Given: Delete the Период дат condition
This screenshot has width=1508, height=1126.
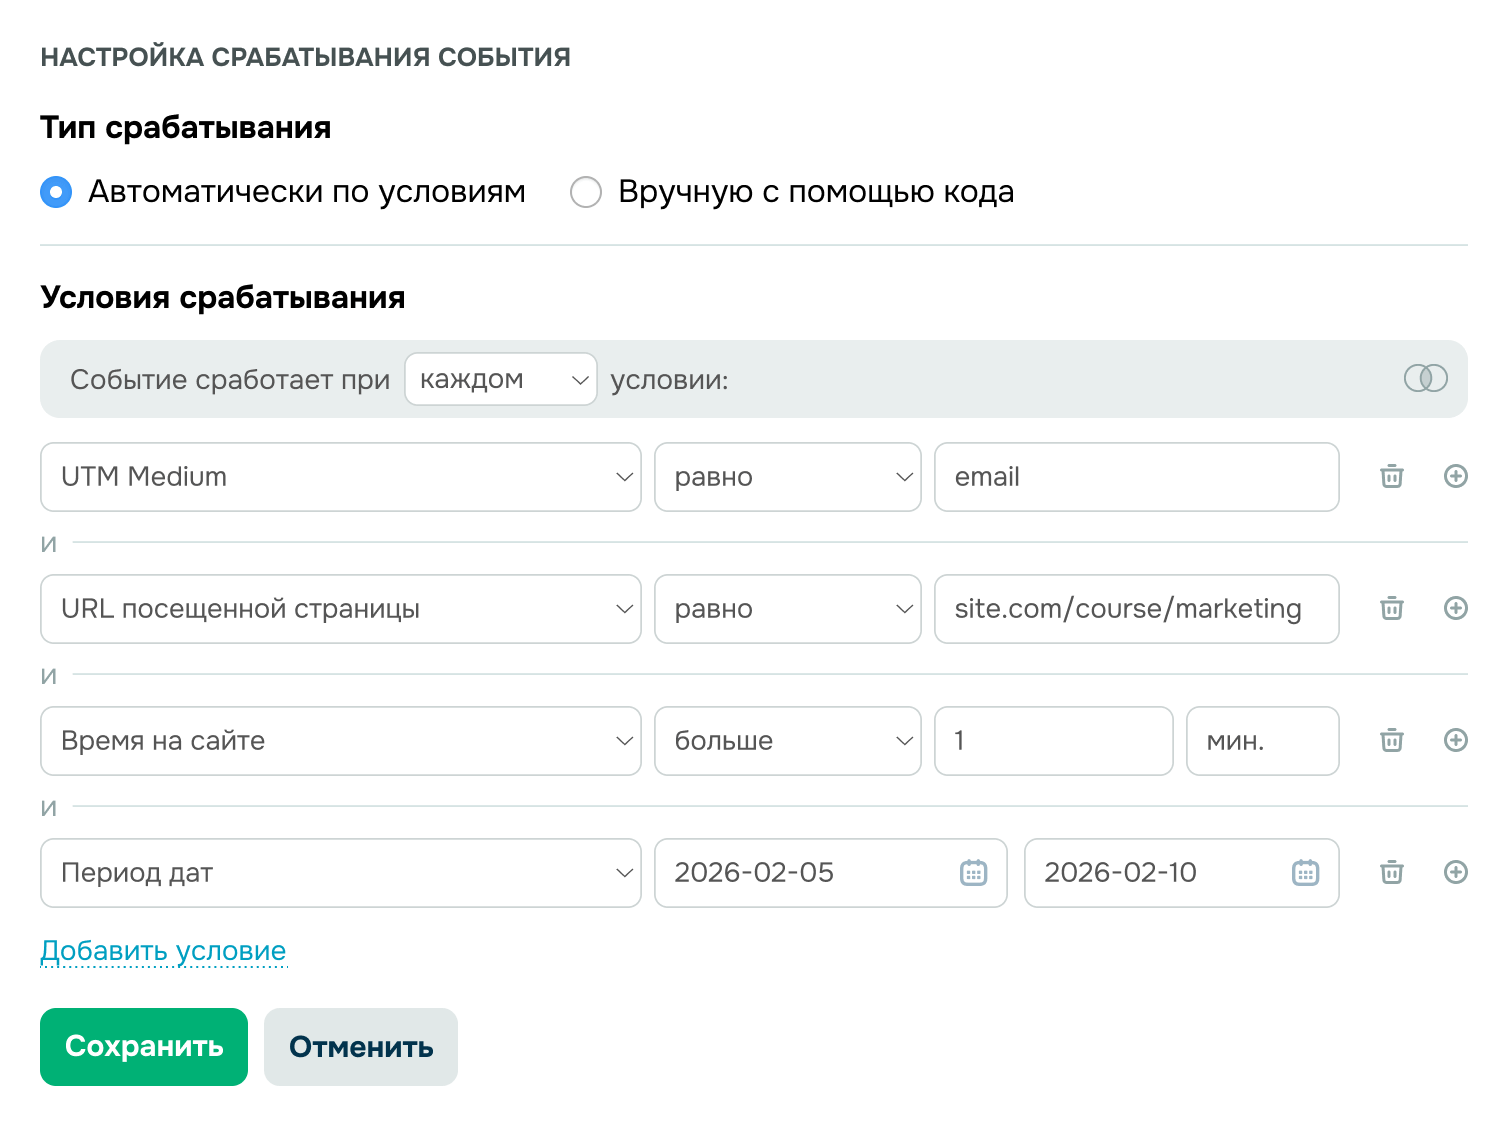Looking at the screenshot, I should click(1390, 873).
